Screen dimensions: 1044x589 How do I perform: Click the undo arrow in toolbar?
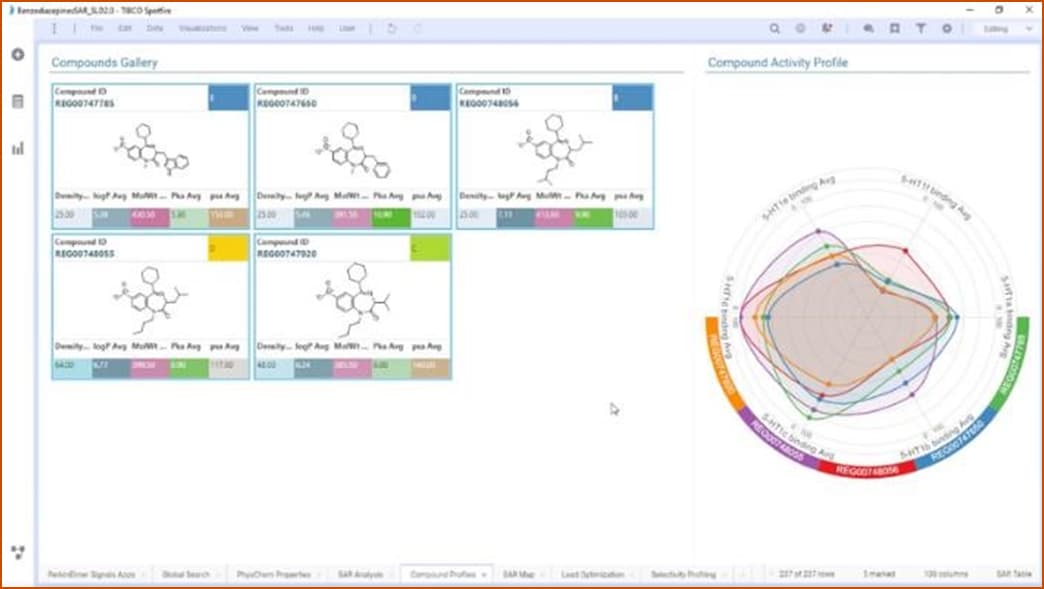(x=392, y=29)
